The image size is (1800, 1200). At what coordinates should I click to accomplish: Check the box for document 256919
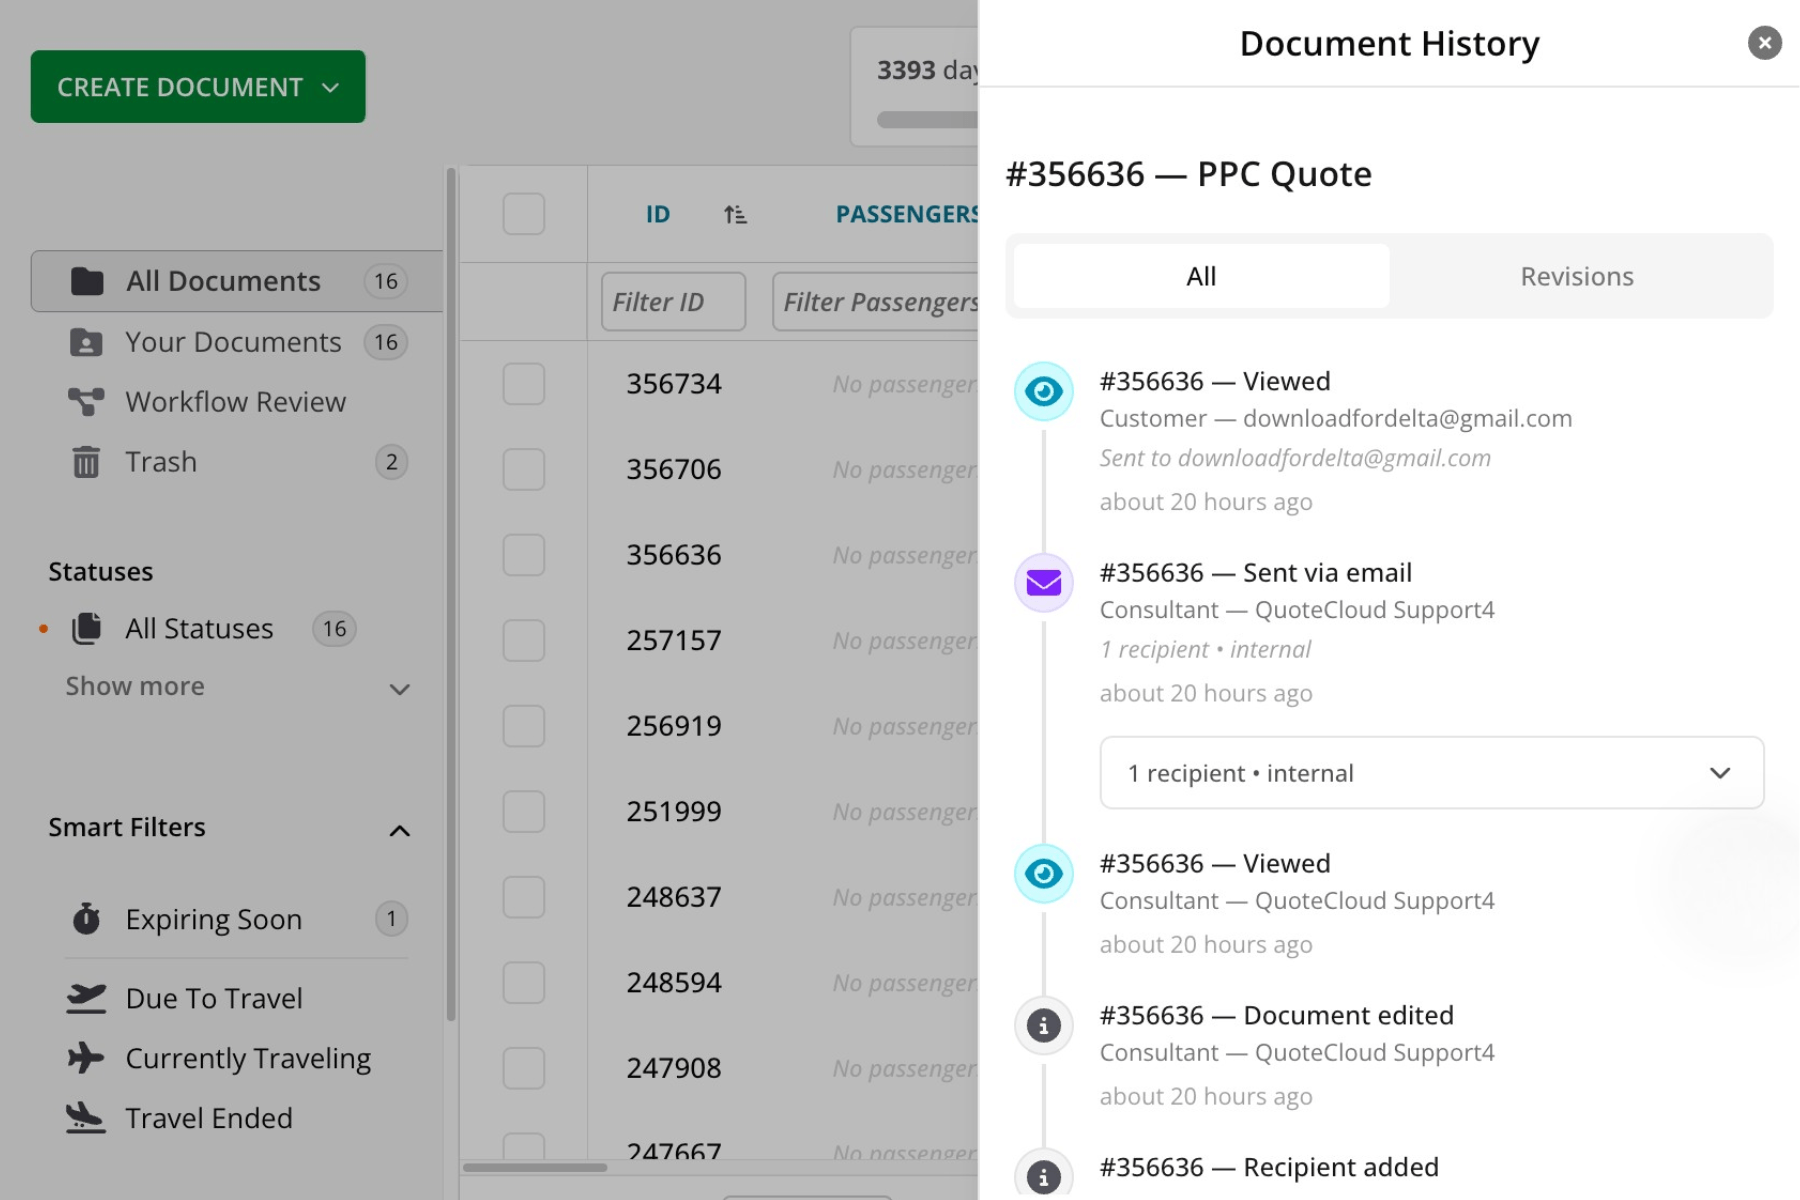click(x=524, y=726)
